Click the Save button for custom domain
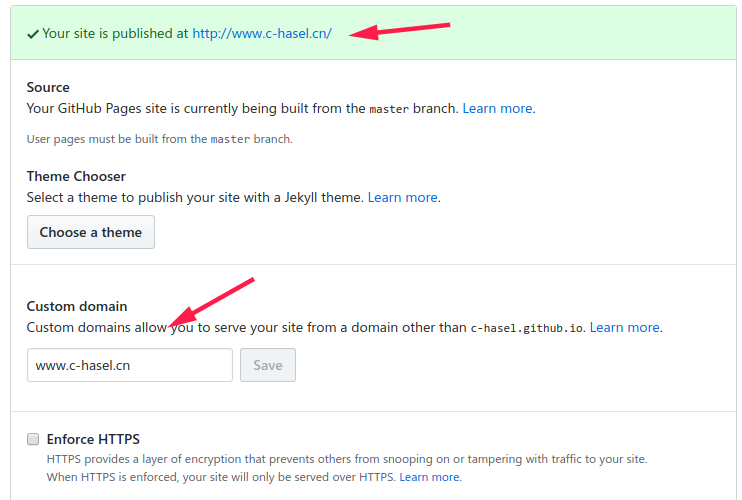The image size is (742, 500). pos(268,365)
